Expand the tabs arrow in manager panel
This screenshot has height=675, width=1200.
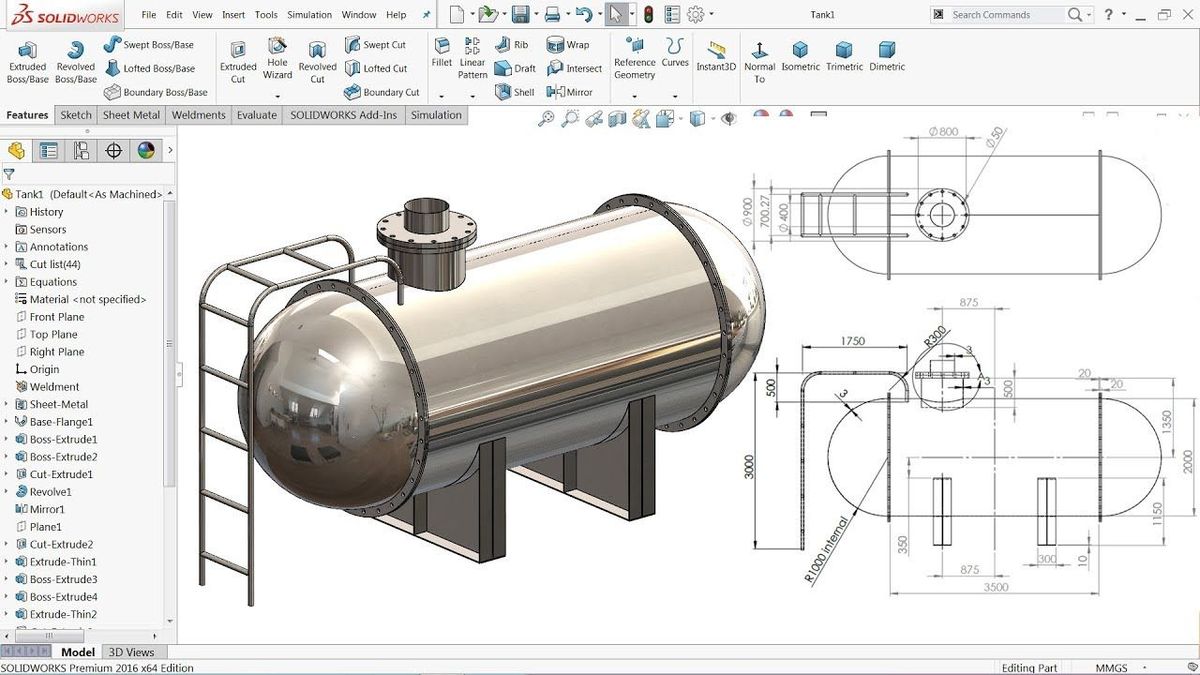[170, 150]
